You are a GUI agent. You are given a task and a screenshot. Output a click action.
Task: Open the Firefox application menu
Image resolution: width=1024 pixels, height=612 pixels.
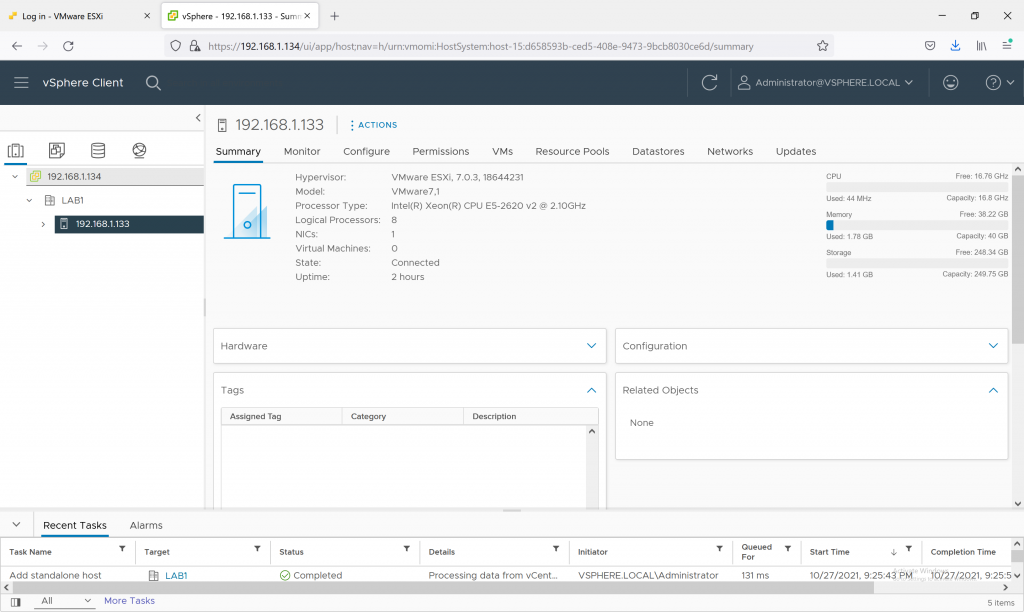click(1006, 45)
